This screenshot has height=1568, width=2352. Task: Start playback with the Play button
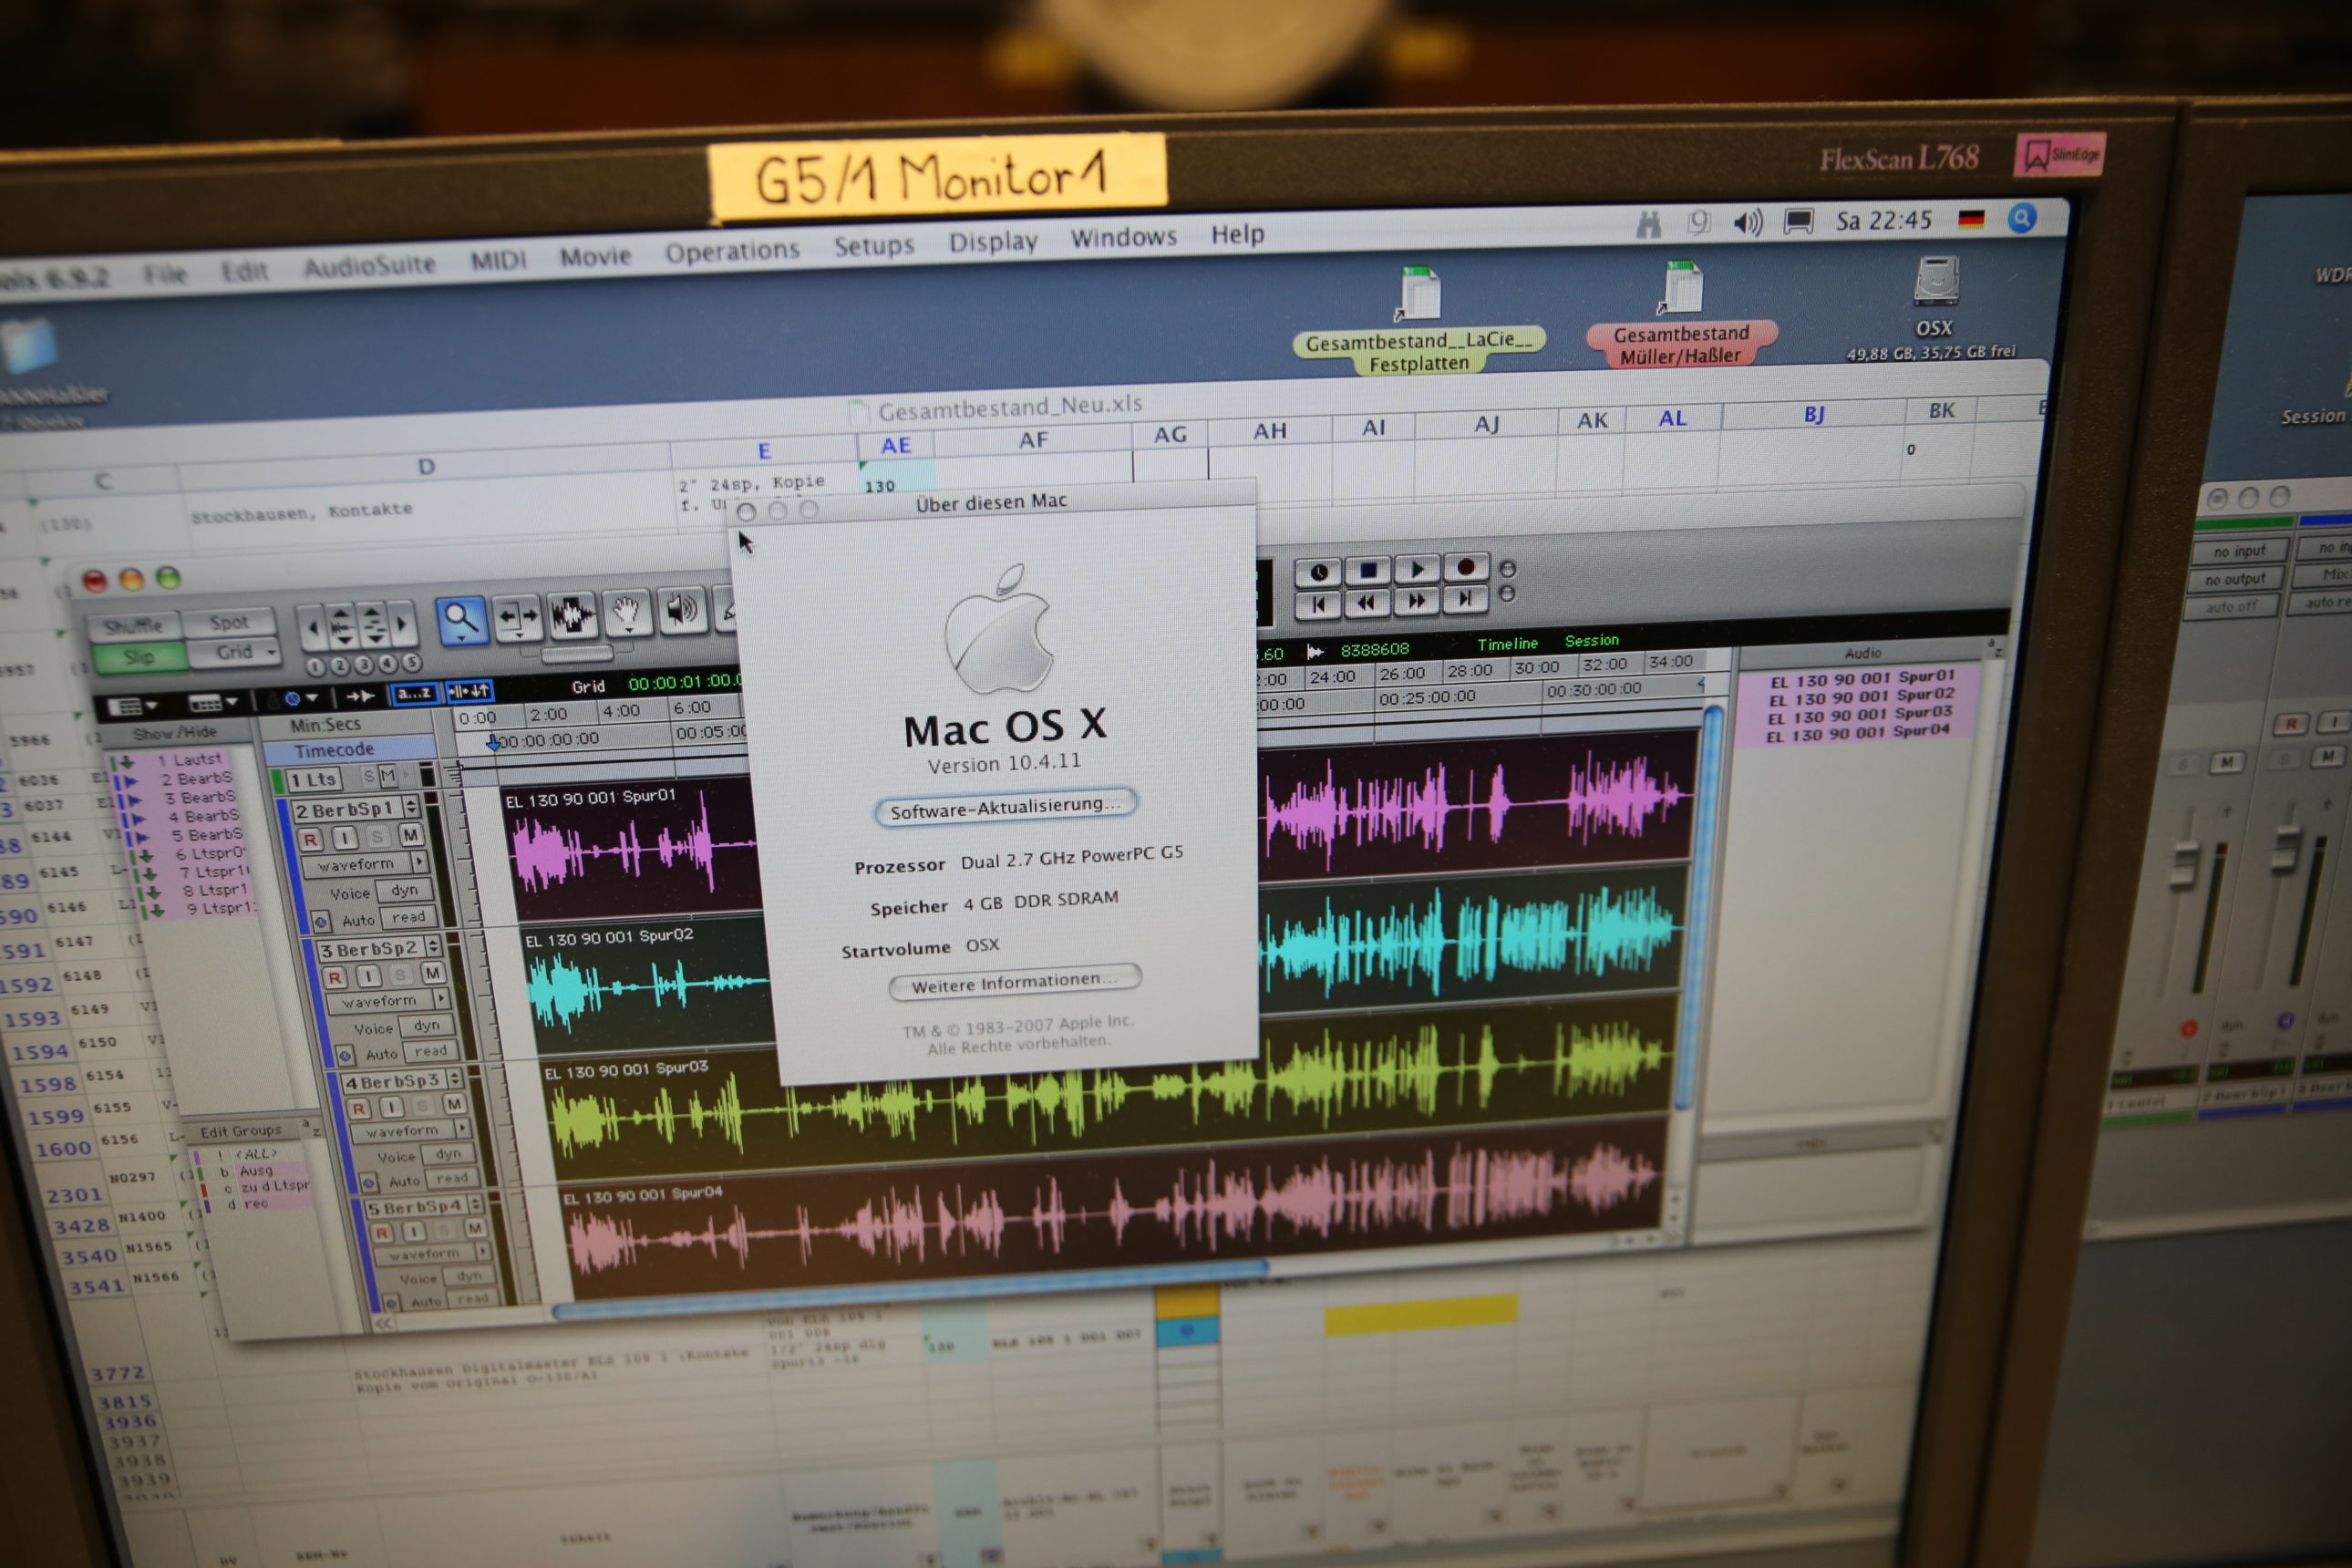click(x=1417, y=569)
